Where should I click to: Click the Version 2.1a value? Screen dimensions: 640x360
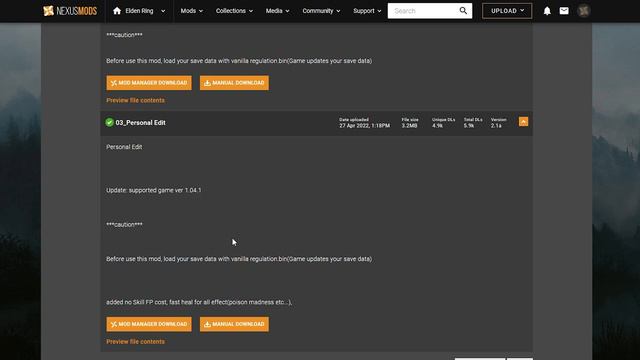click(496, 126)
